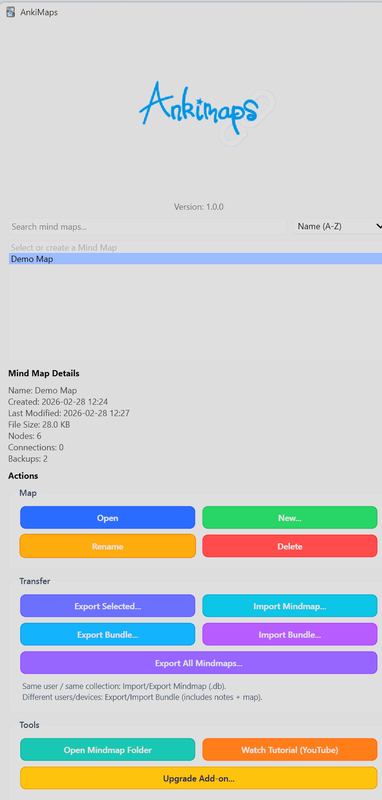Click the Ankimaps logo image
Image resolution: width=382 pixels, height=800 pixels.
coord(207,113)
